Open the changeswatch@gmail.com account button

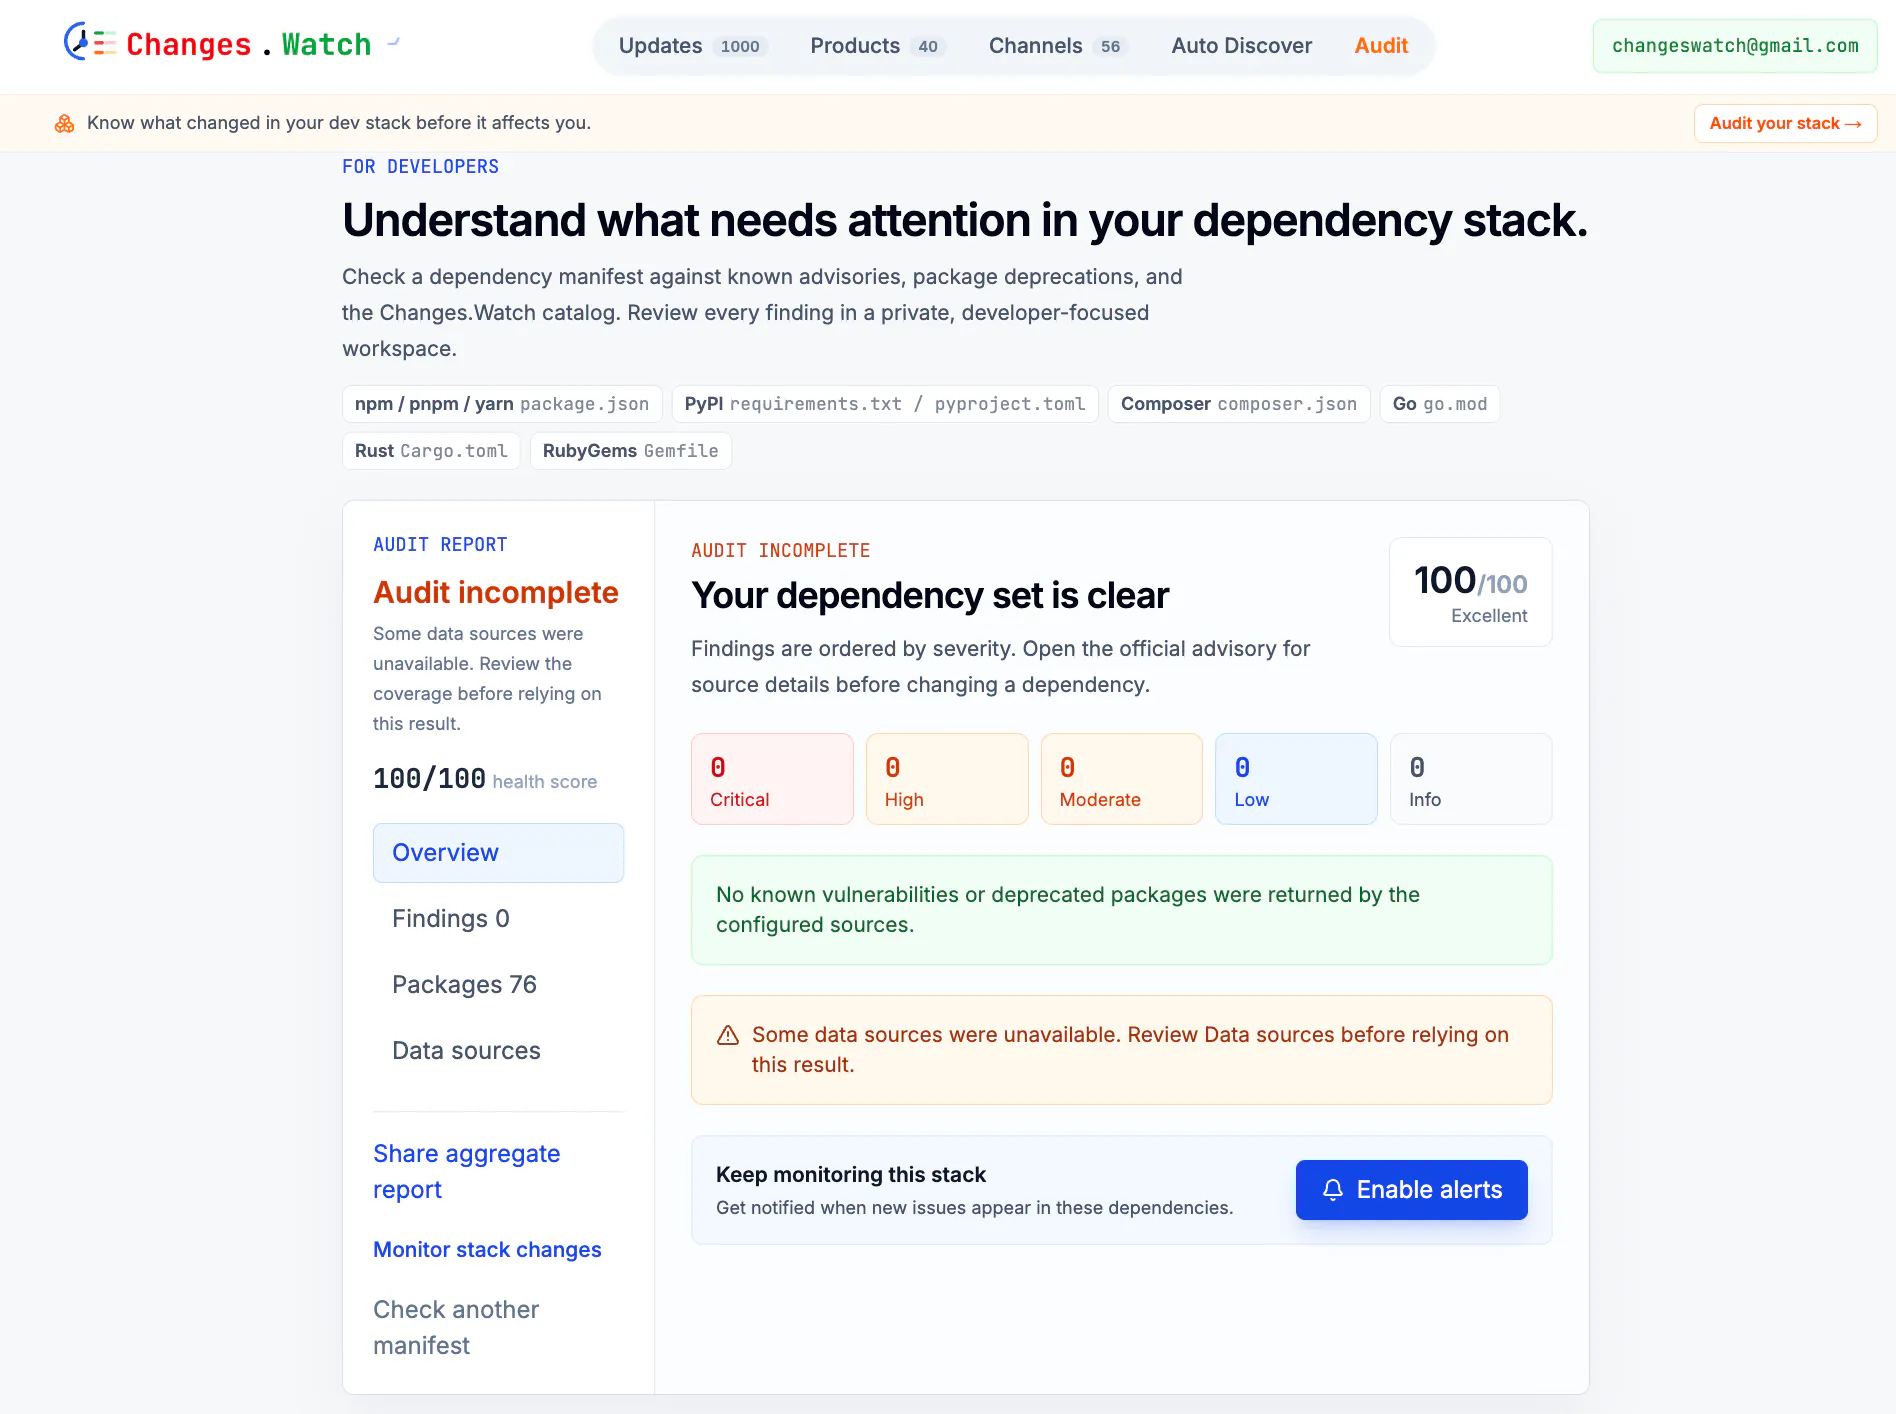(x=1735, y=46)
